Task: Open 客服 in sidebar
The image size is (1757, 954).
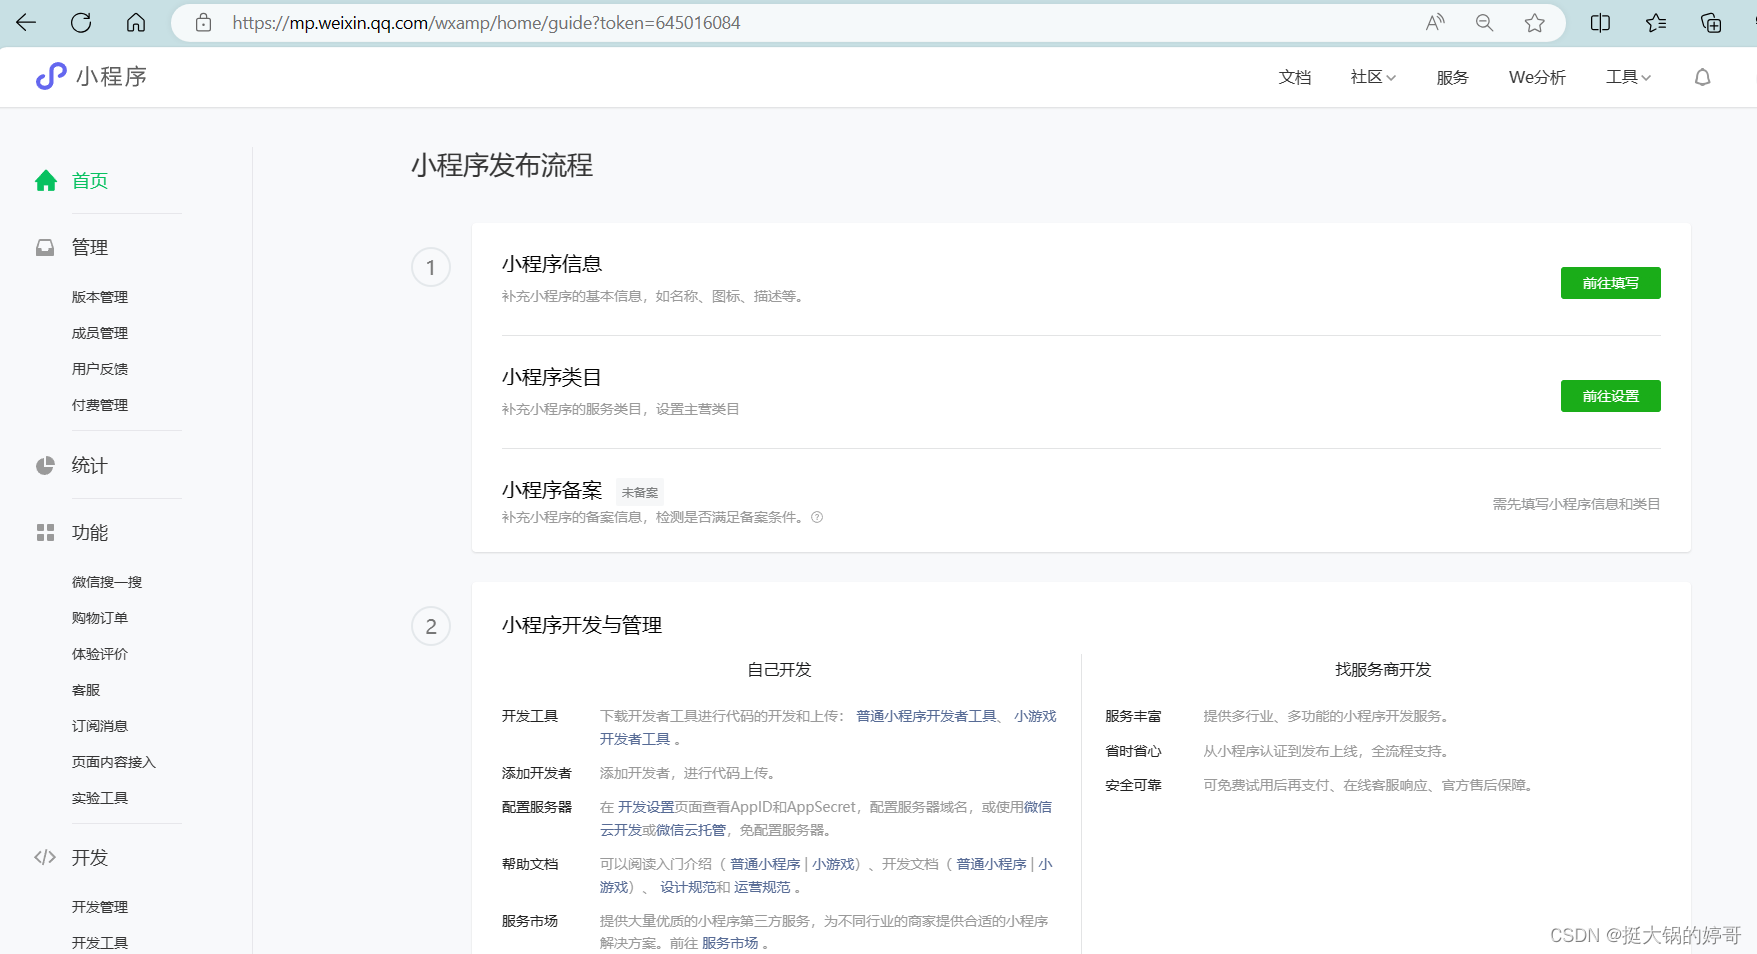Action: [86, 690]
